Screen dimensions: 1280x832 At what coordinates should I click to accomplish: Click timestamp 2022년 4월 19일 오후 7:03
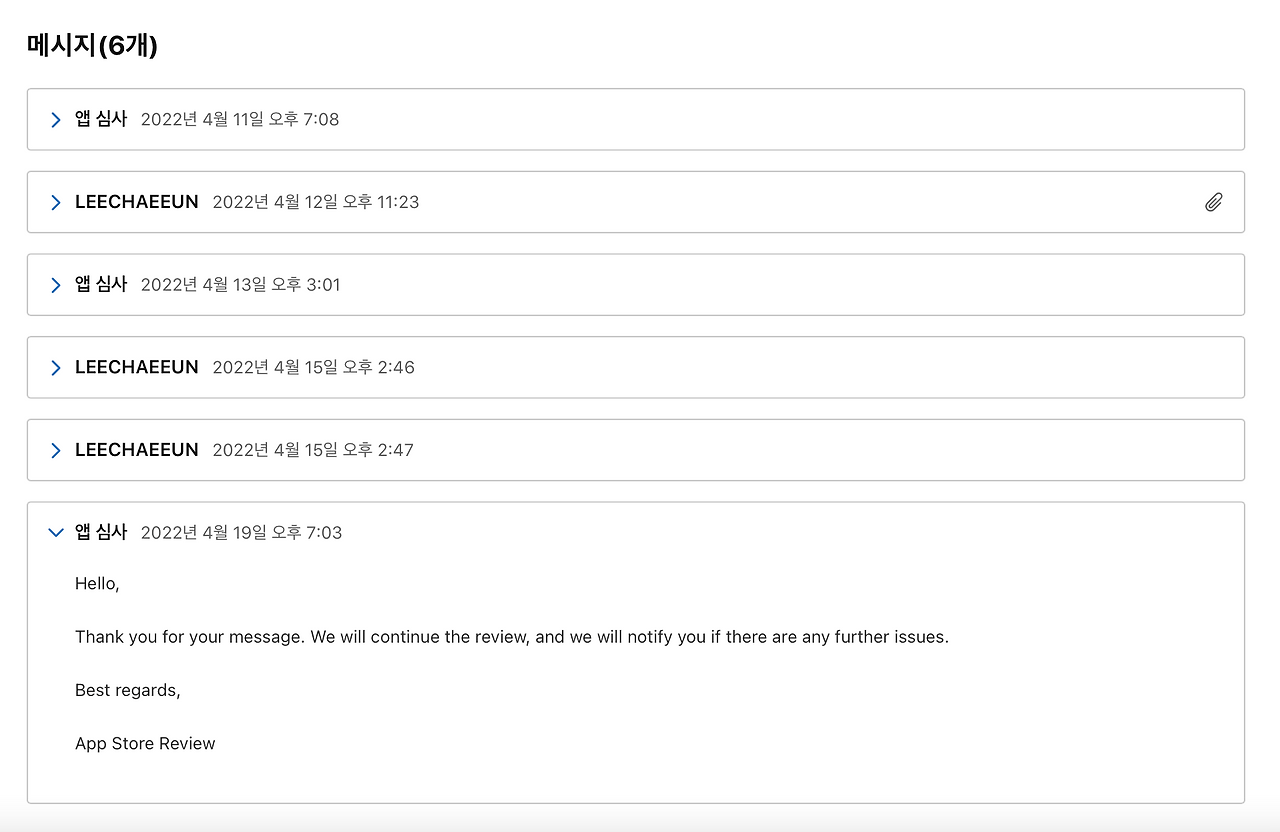241,533
